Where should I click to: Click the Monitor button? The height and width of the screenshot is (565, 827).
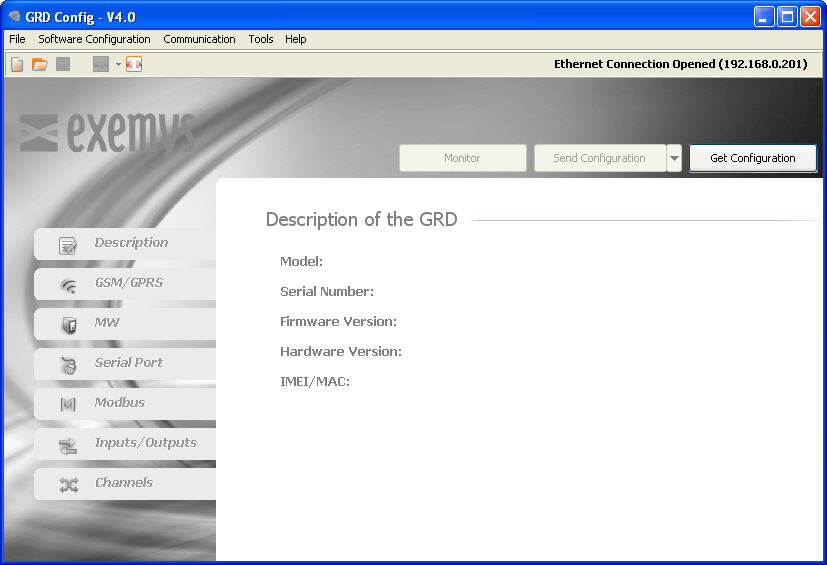pos(462,158)
